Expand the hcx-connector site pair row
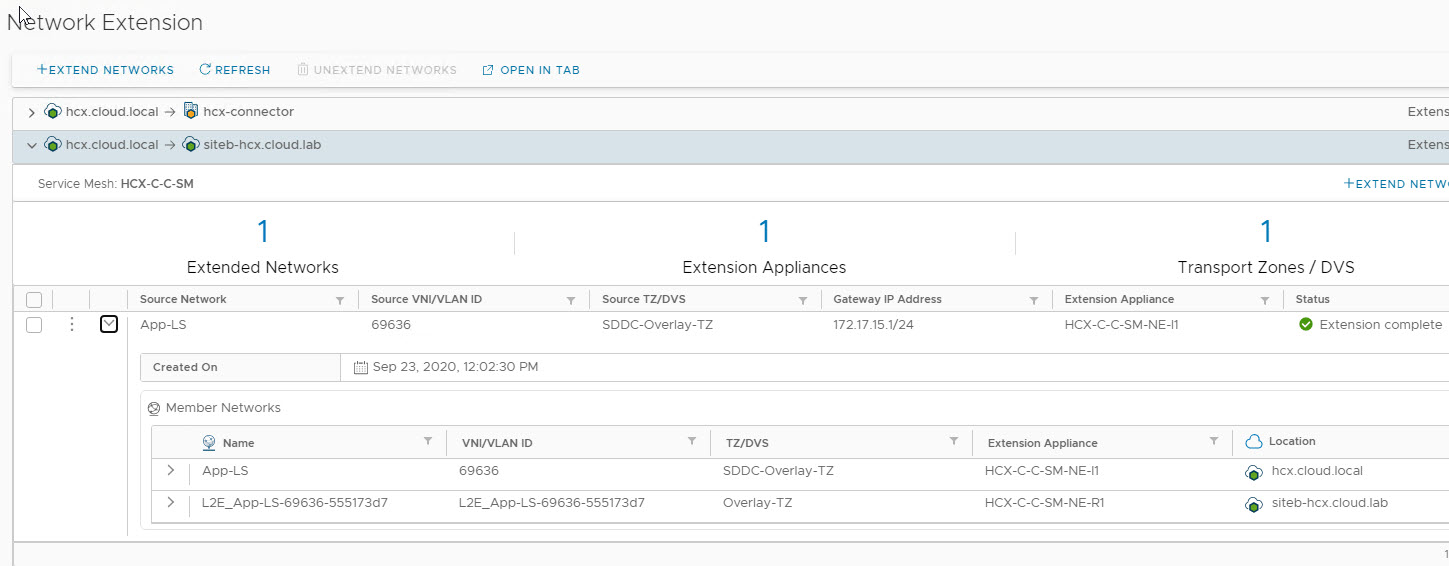This screenshot has height=566, width=1449. tap(32, 112)
